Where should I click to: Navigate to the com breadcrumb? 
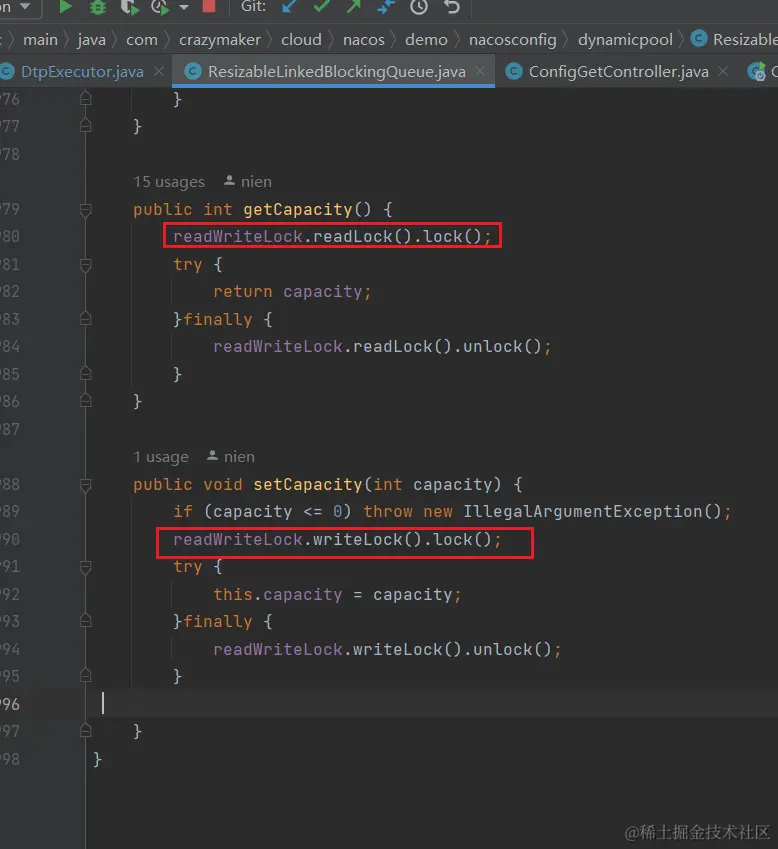141,40
